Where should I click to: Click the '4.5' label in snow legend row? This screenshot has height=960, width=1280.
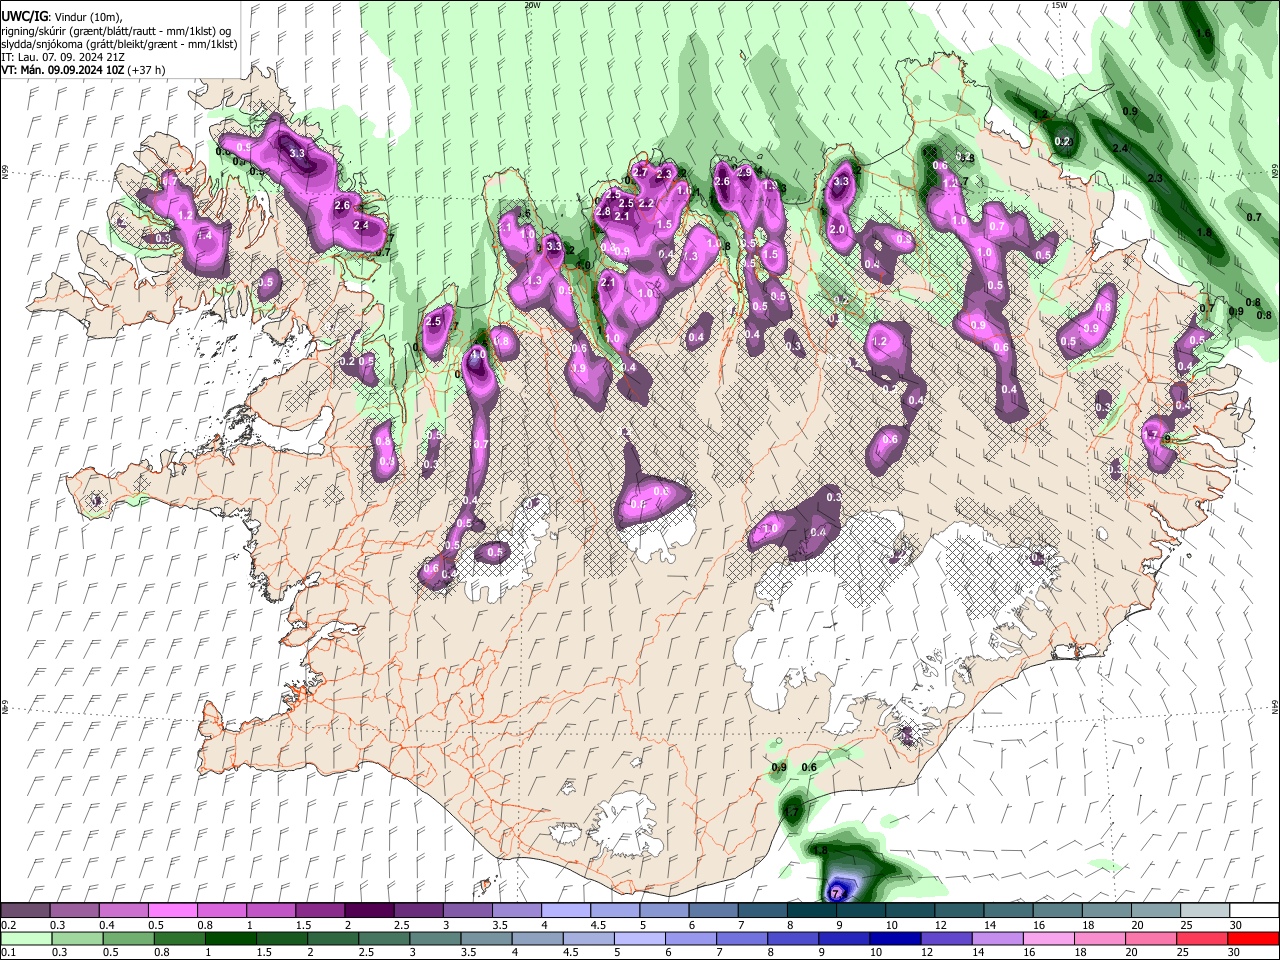point(597,925)
